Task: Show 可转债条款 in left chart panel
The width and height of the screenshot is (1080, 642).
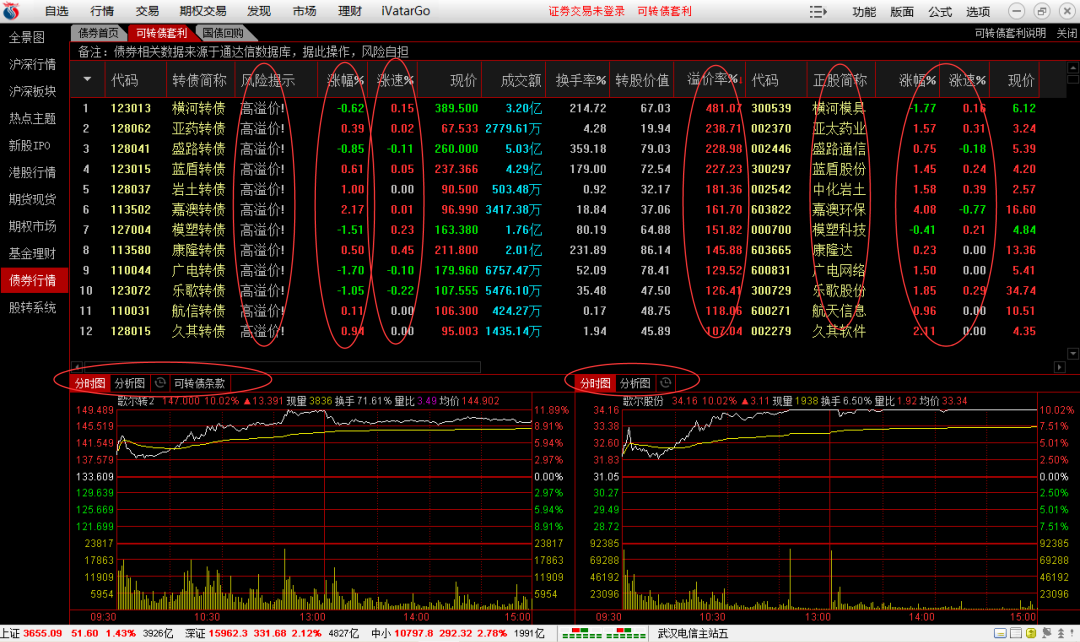Action: click(199, 383)
